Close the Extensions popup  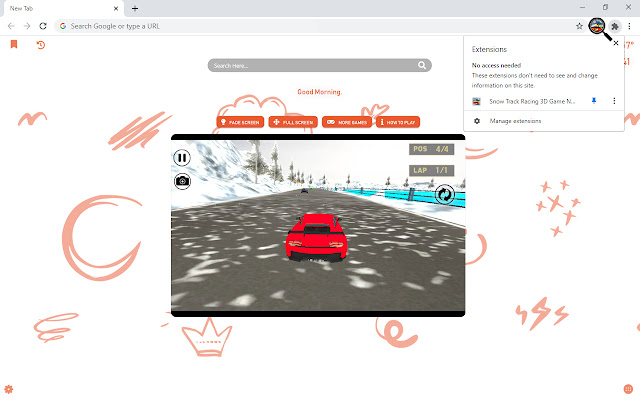point(616,43)
